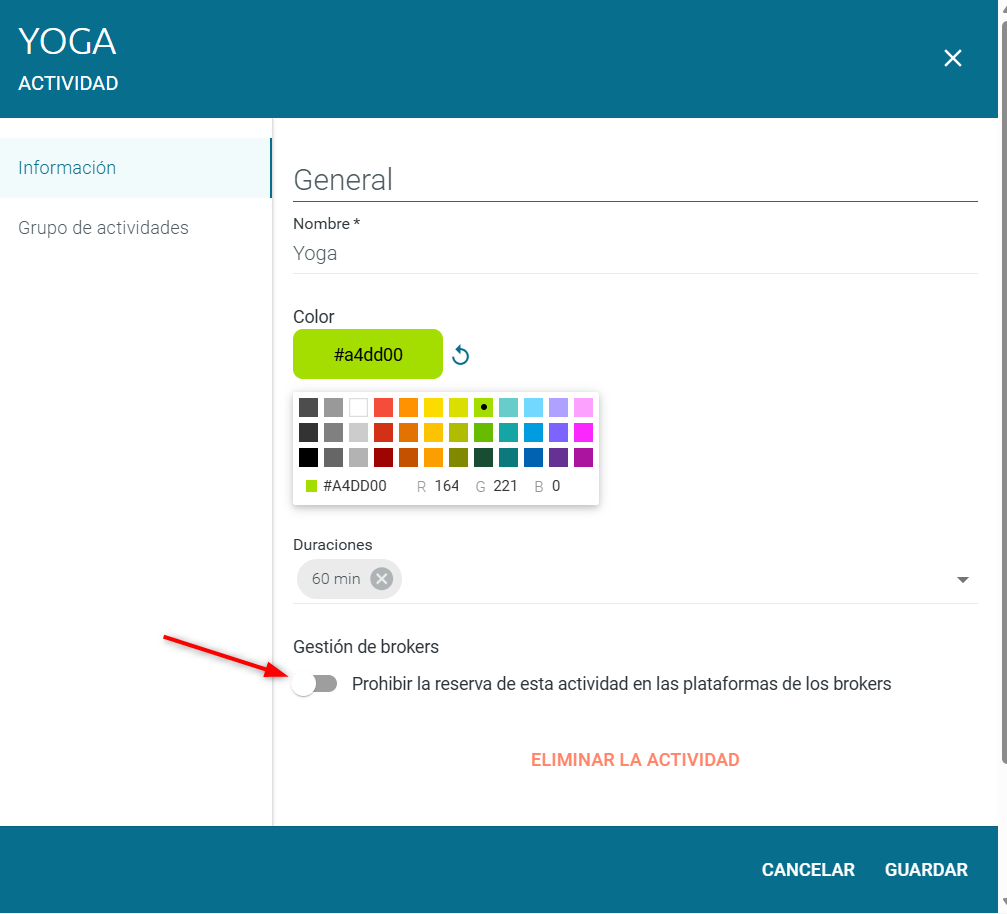1007x914 pixels.
Task: Expand the Duraciones dropdown arrow
Action: (962, 580)
